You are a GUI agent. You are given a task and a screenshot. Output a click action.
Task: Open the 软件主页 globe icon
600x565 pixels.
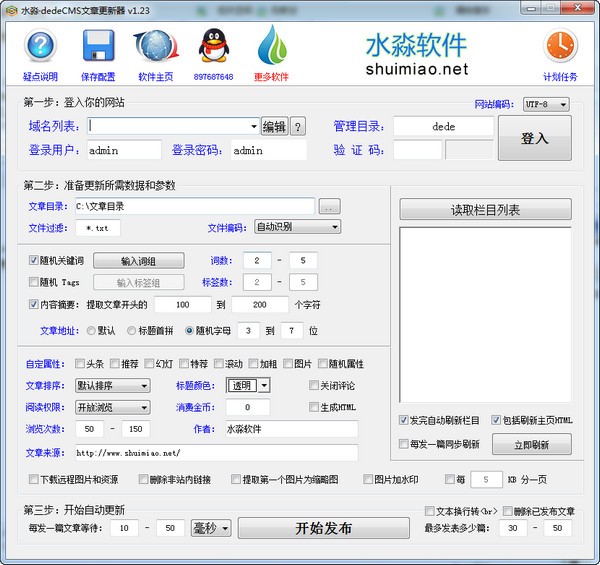click(x=156, y=46)
